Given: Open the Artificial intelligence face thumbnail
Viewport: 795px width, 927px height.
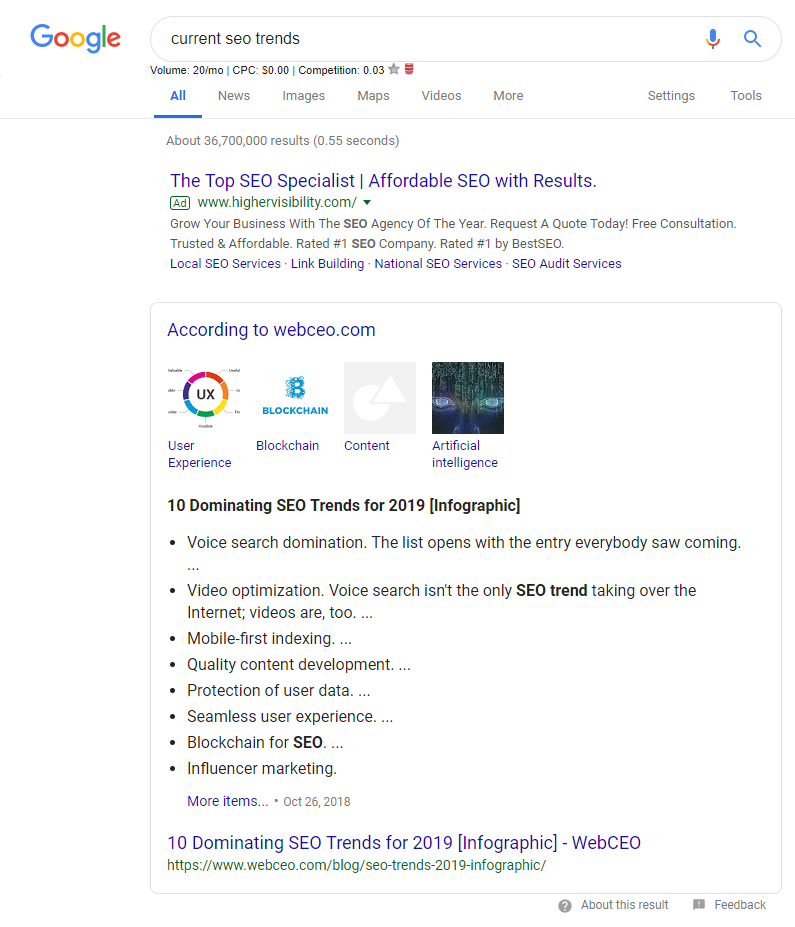Looking at the screenshot, I should [468, 398].
